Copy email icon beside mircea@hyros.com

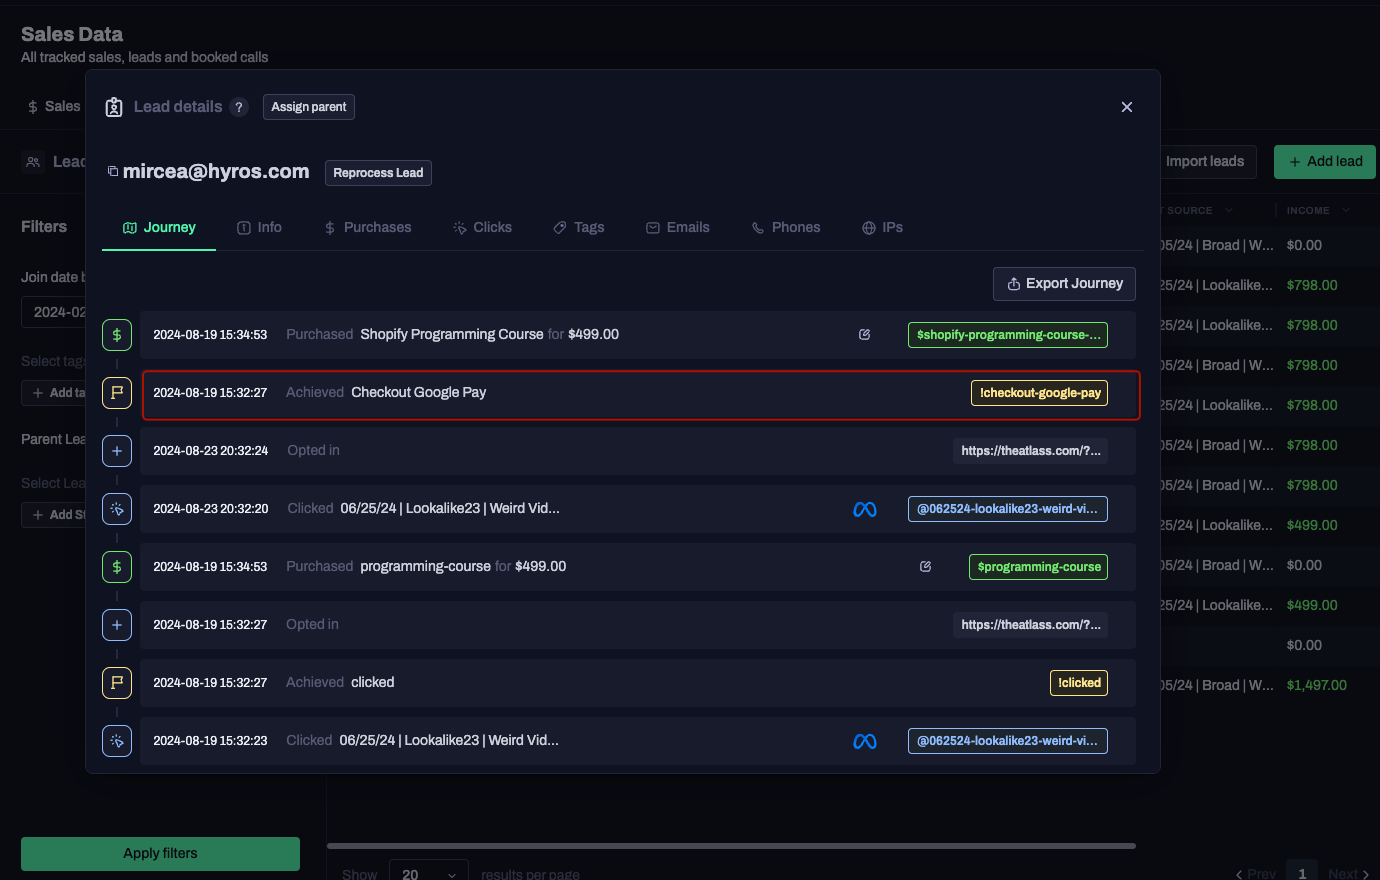click(113, 171)
